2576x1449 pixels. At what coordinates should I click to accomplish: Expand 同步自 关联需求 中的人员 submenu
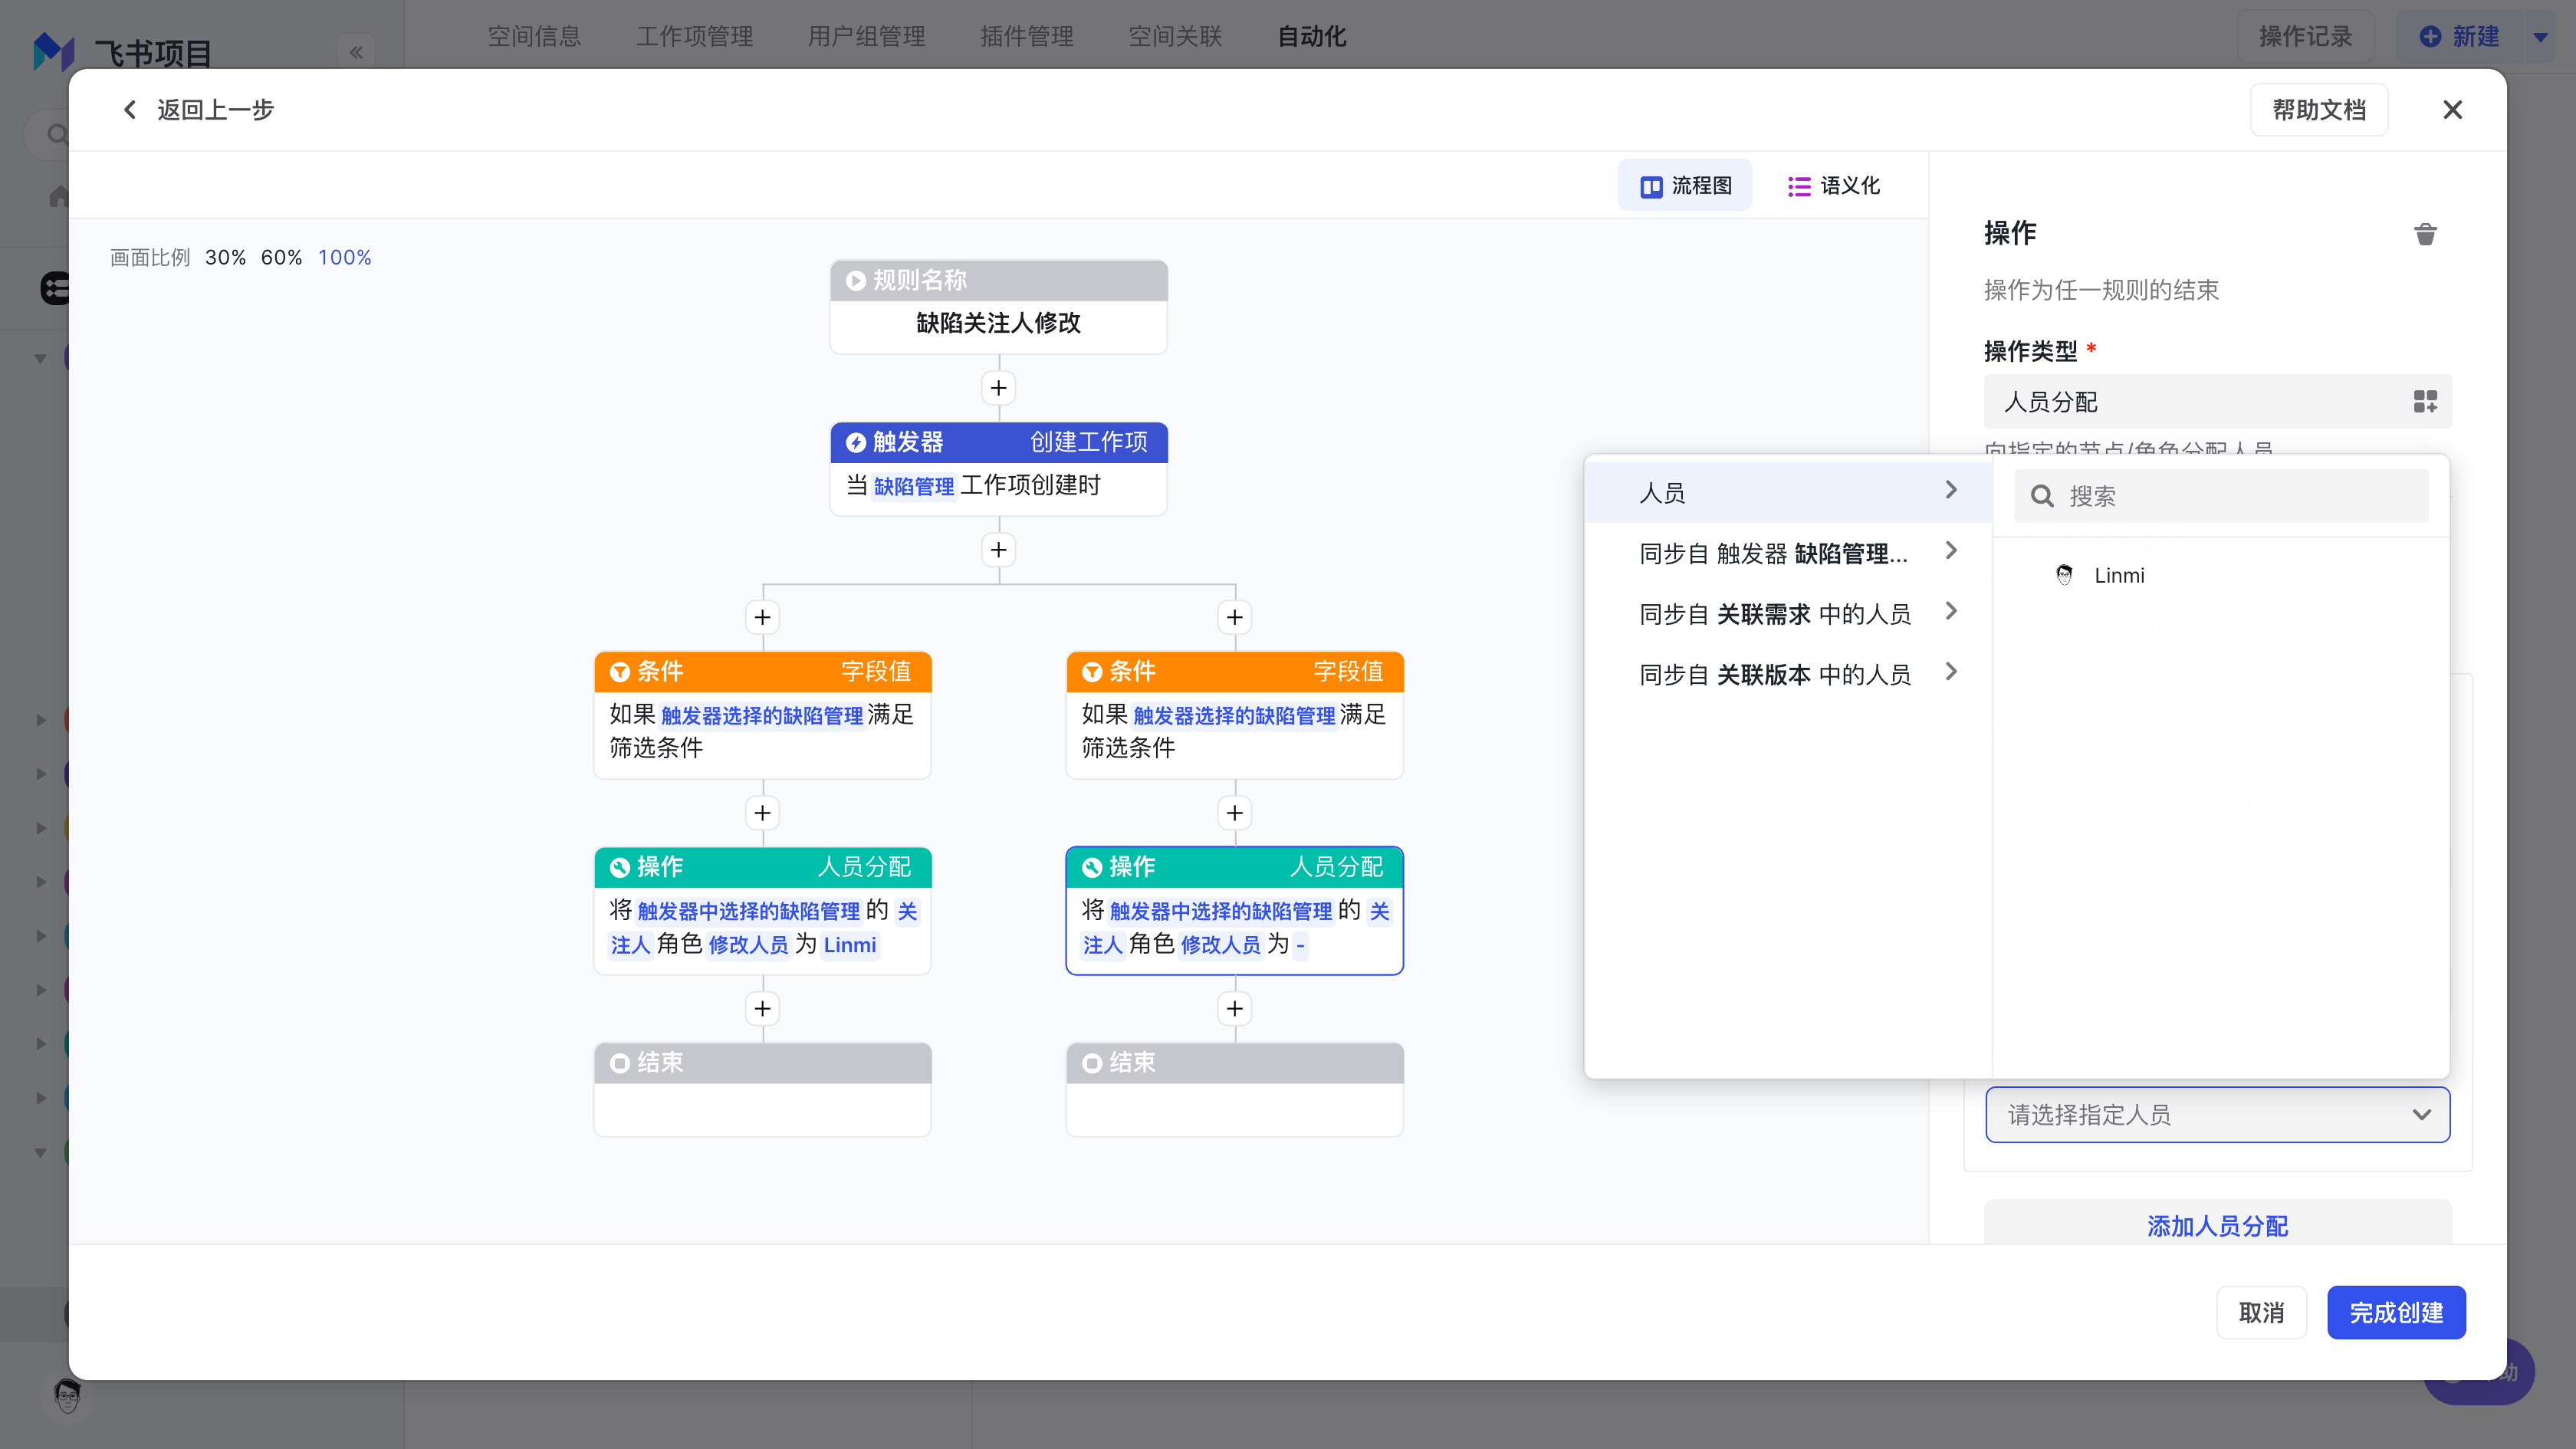(x=1788, y=614)
